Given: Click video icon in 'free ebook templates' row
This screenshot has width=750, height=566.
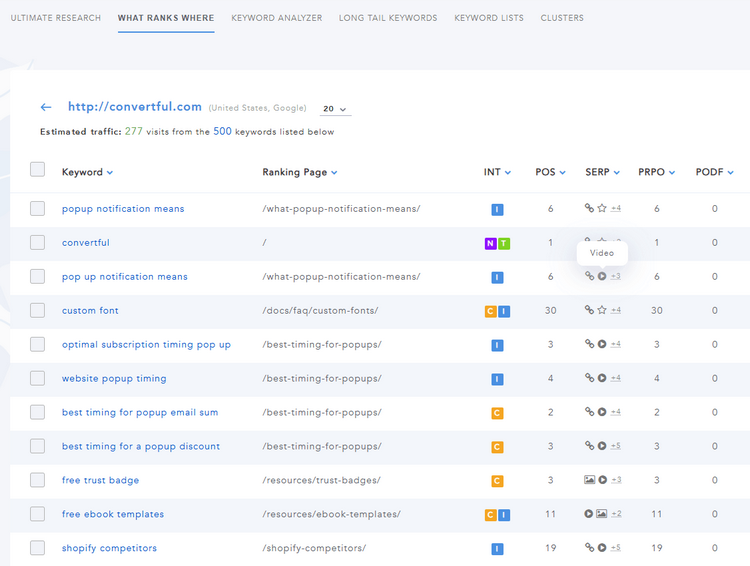Looking at the screenshot, I should click(x=588, y=514).
